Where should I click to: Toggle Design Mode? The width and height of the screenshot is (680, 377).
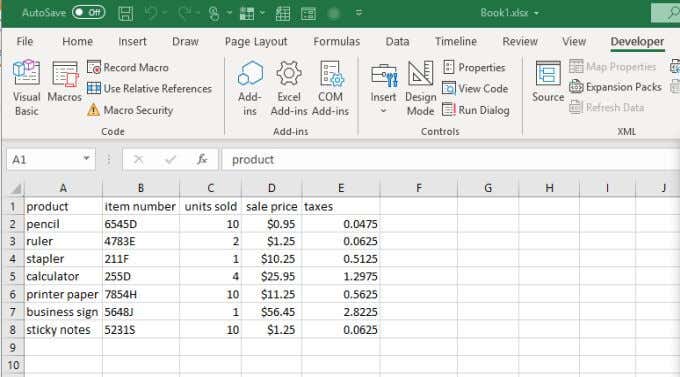(420, 88)
